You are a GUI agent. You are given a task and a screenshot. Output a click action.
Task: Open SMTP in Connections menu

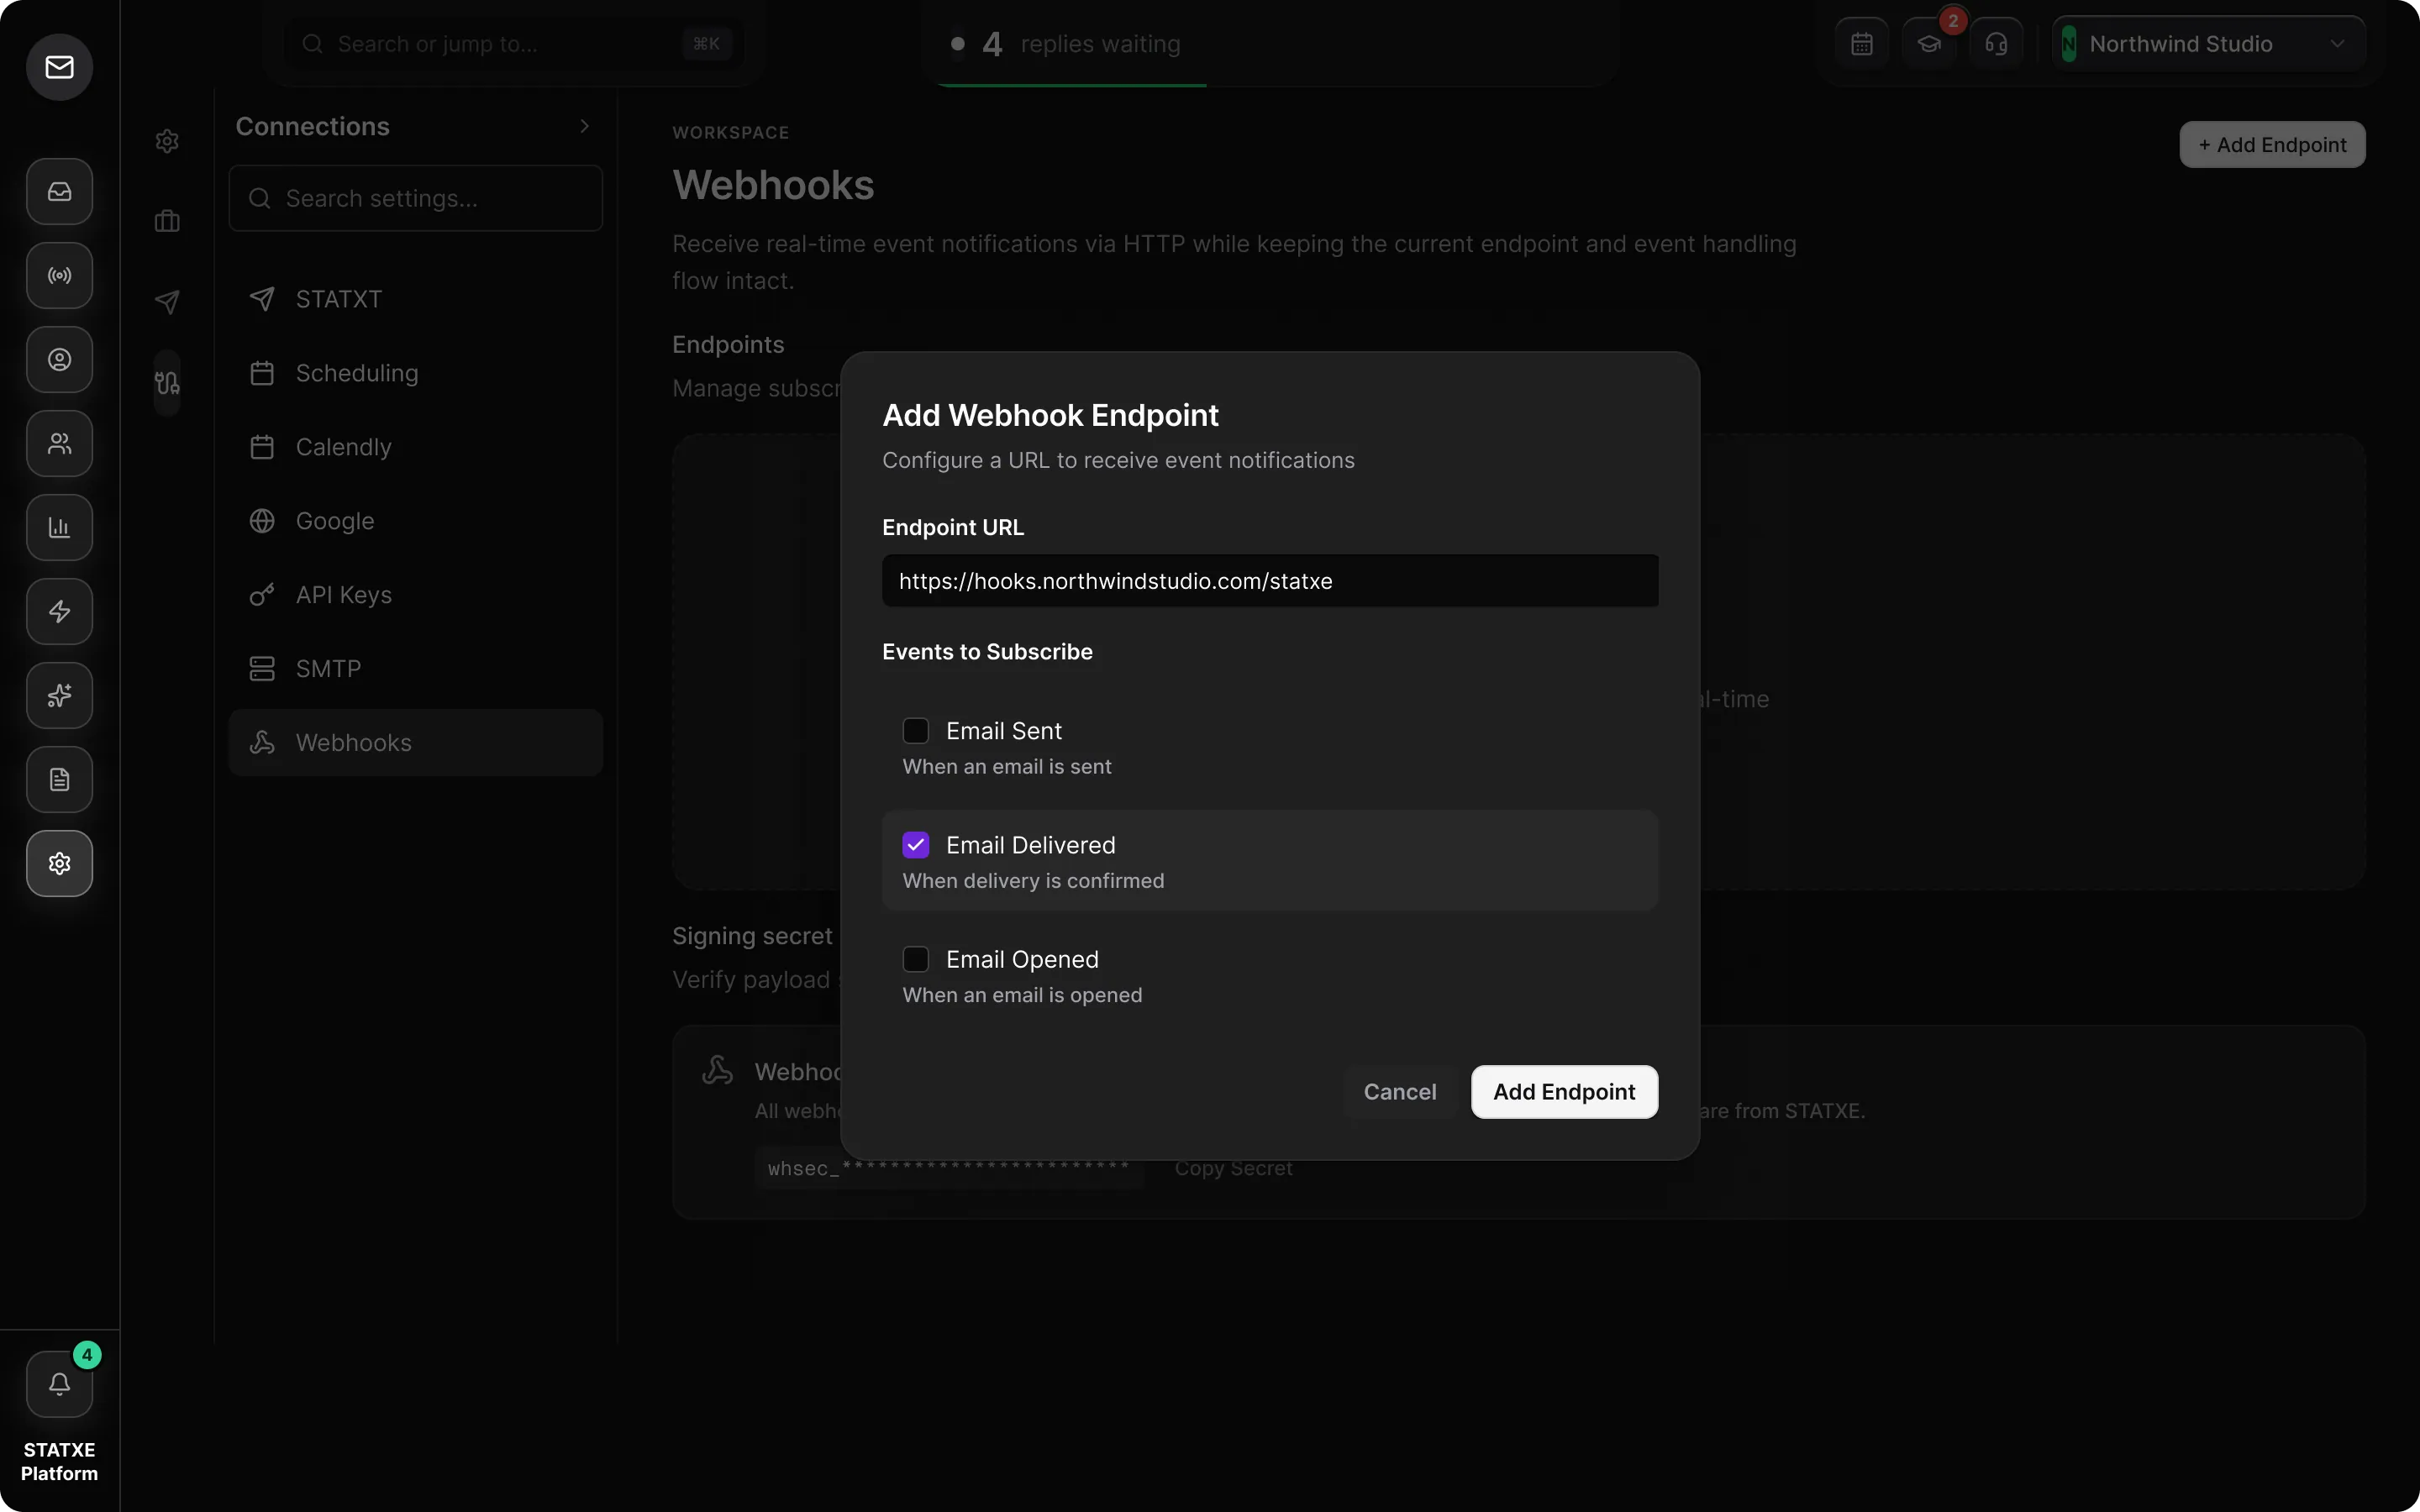pos(416,669)
